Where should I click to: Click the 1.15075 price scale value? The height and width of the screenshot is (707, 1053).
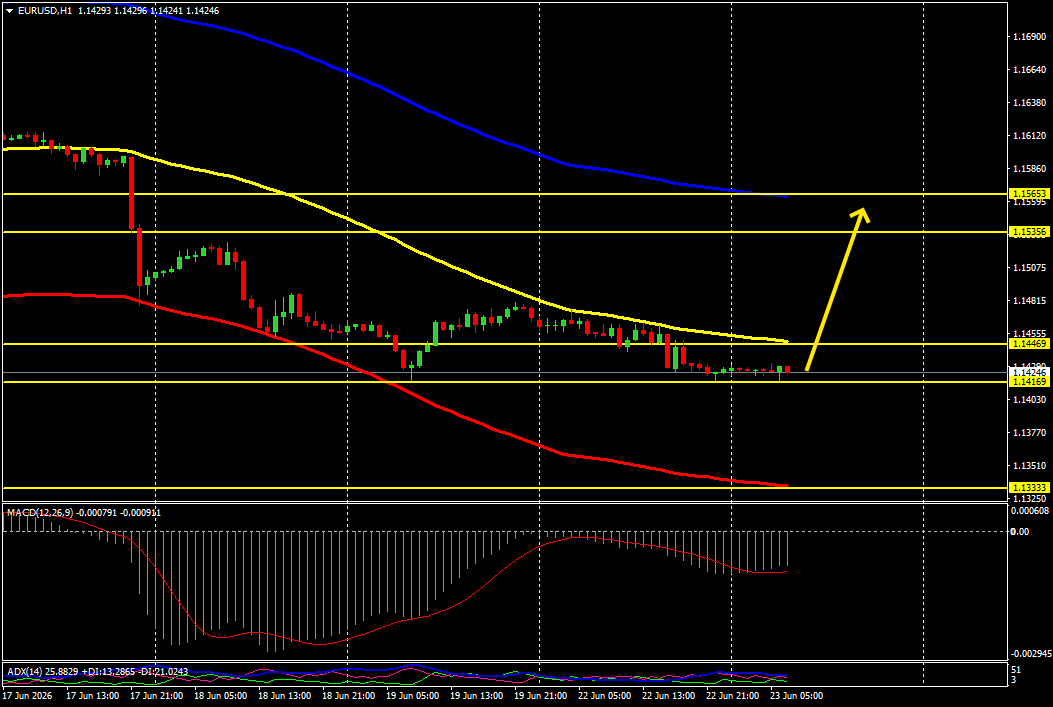coord(1029,268)
